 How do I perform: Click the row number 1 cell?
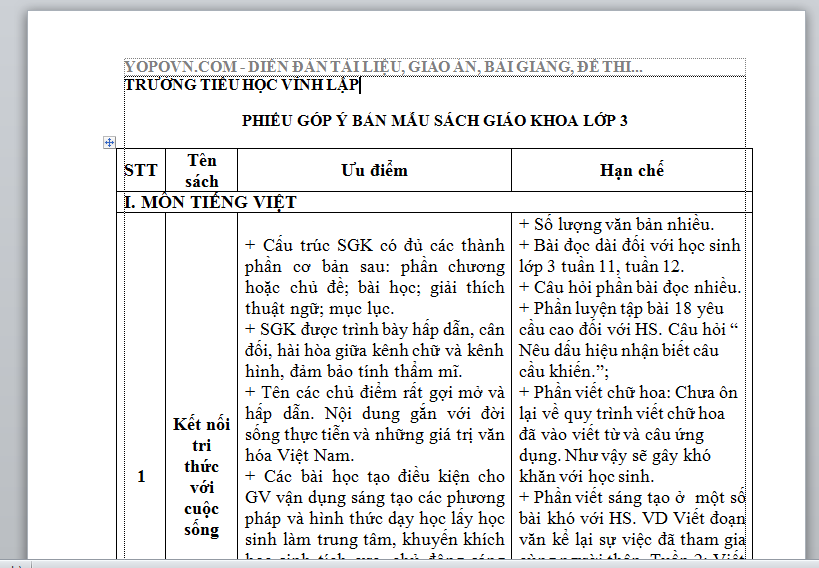pos(141,476)
